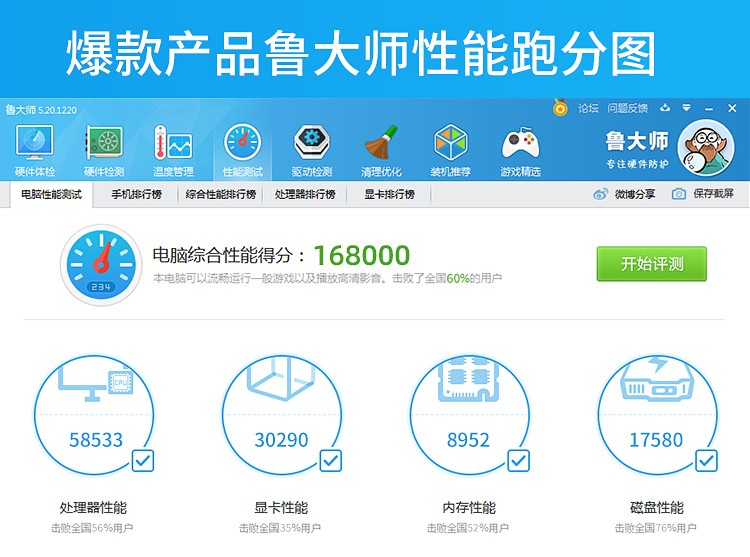750x557 pixels.
Task: Click the 处理器性能 label
Action: pyautogui.click(x=93, y=507)
